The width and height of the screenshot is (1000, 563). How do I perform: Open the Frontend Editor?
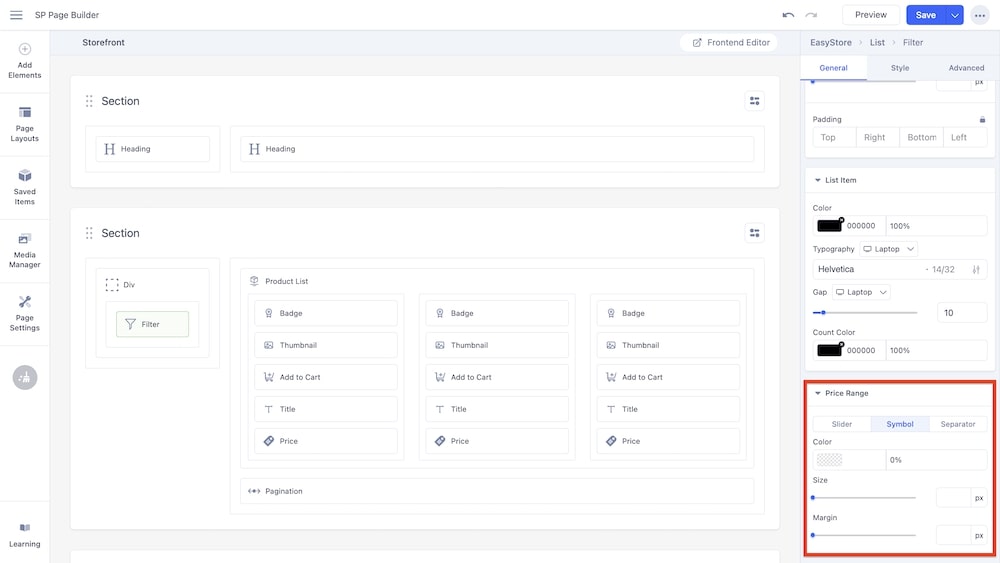[x=730, y=43]
